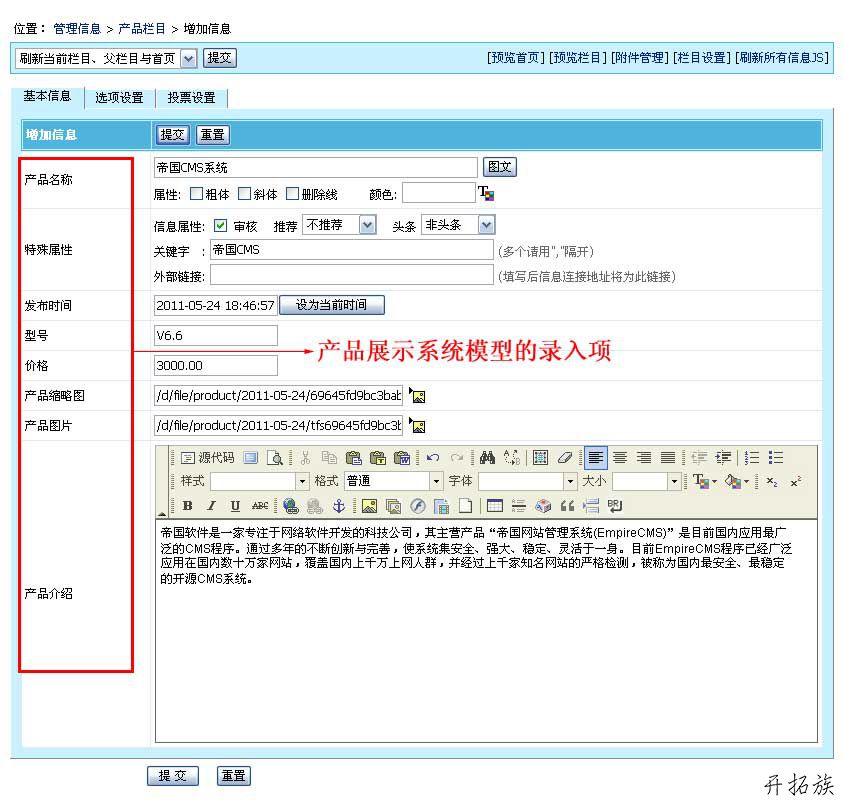The image size is (844, 806).
Task: Click the 设为当前时间 button
Action: (332, 305)
